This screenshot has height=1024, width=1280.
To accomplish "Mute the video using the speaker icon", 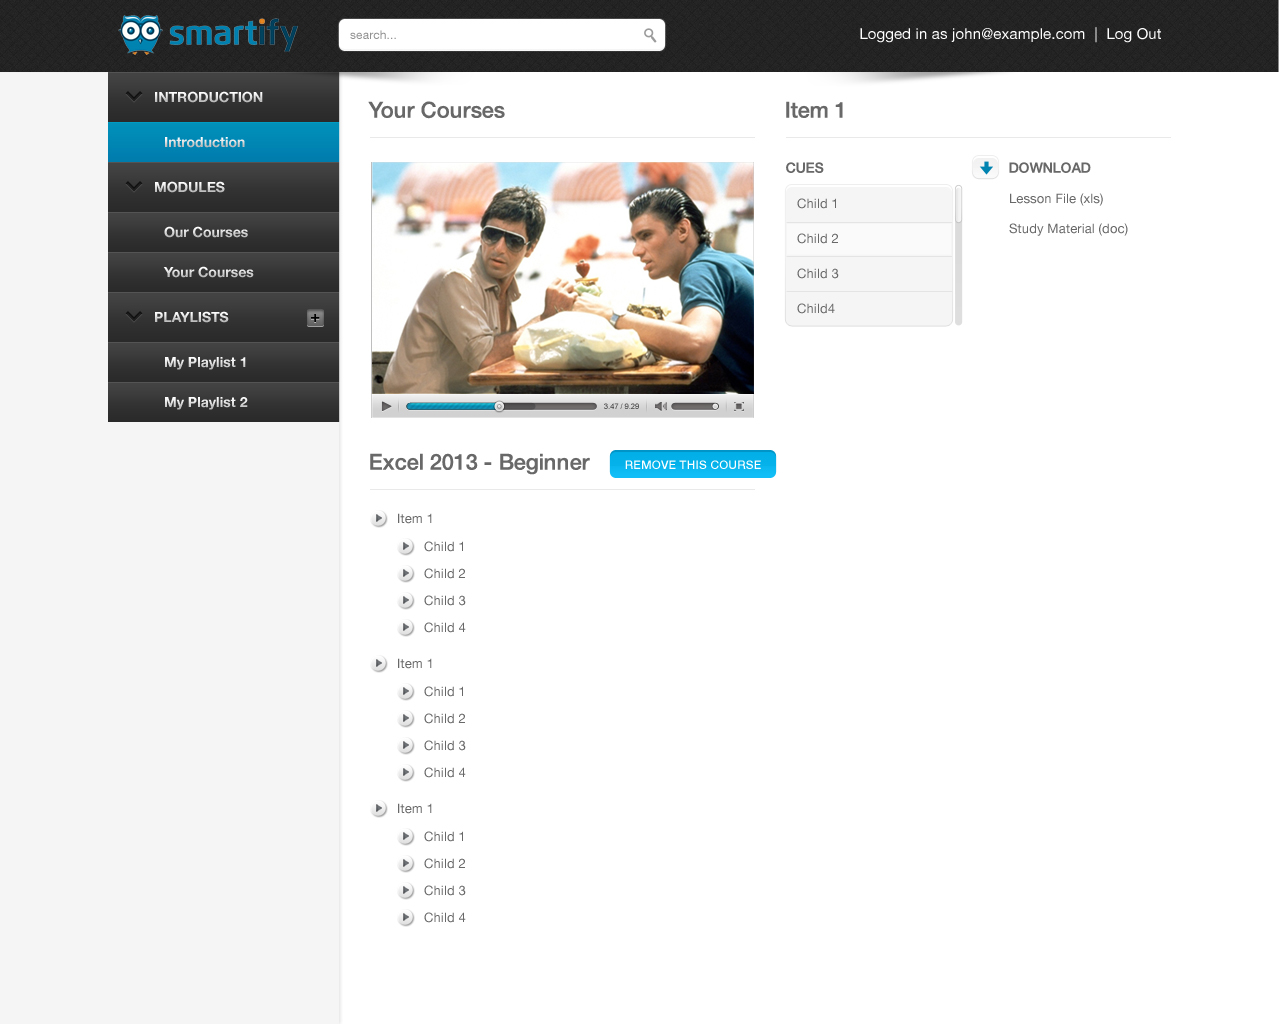I will click(660, 406).
